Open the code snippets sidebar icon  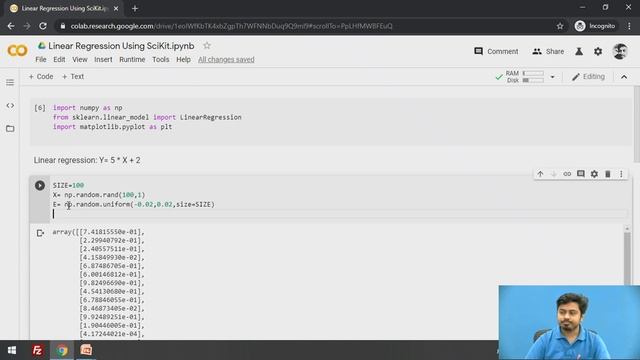coord(10,106)
